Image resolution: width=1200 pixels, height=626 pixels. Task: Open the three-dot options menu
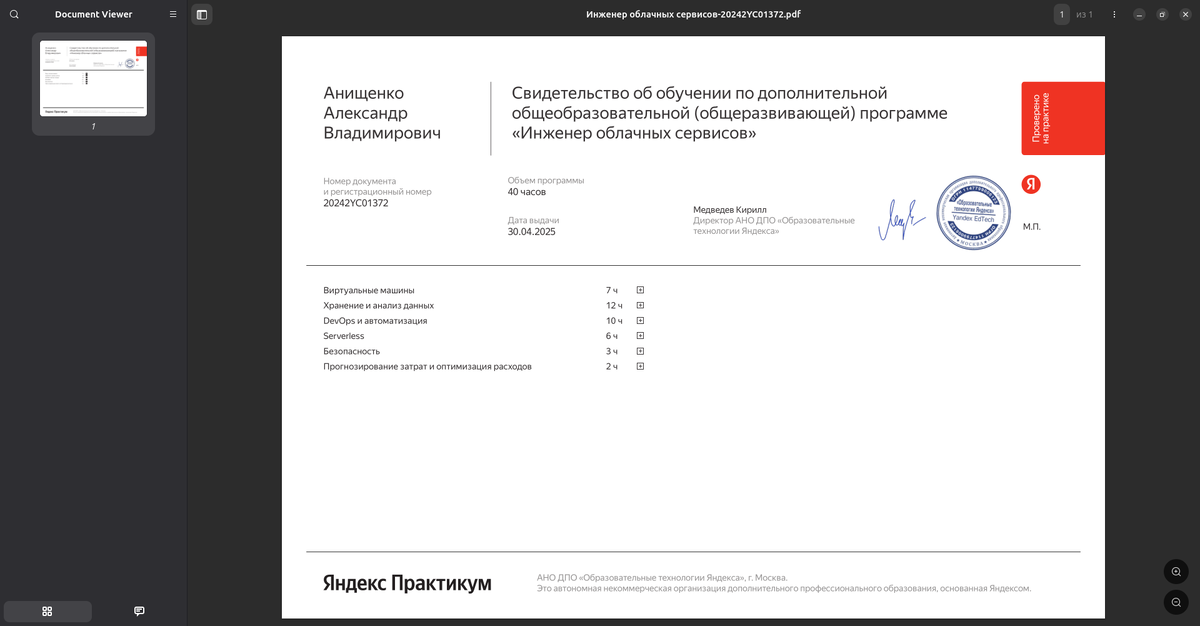tap(1113, 14)
